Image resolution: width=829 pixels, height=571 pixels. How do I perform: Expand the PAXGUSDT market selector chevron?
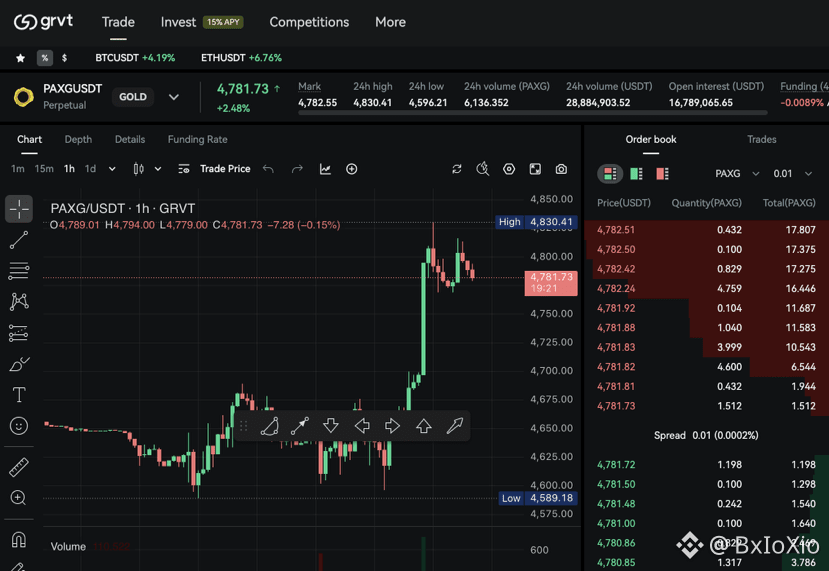pyautogui.click(x=173, y=97)
